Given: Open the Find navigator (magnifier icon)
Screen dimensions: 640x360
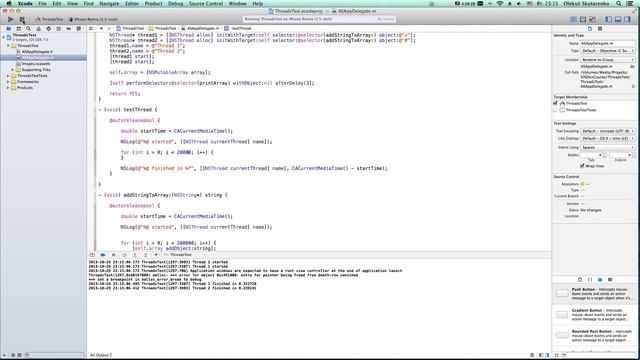Looking at the screenshot, I should (x=28, y=29).
